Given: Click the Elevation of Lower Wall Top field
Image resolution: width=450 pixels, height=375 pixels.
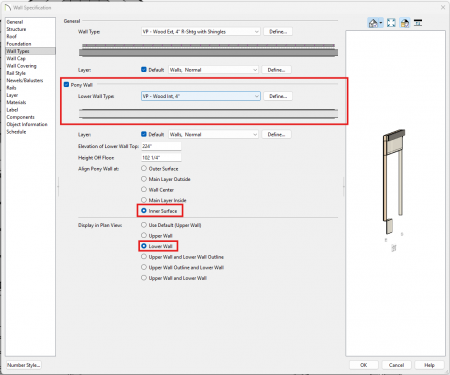Looking at the screenshot, I should click(161, 146).
